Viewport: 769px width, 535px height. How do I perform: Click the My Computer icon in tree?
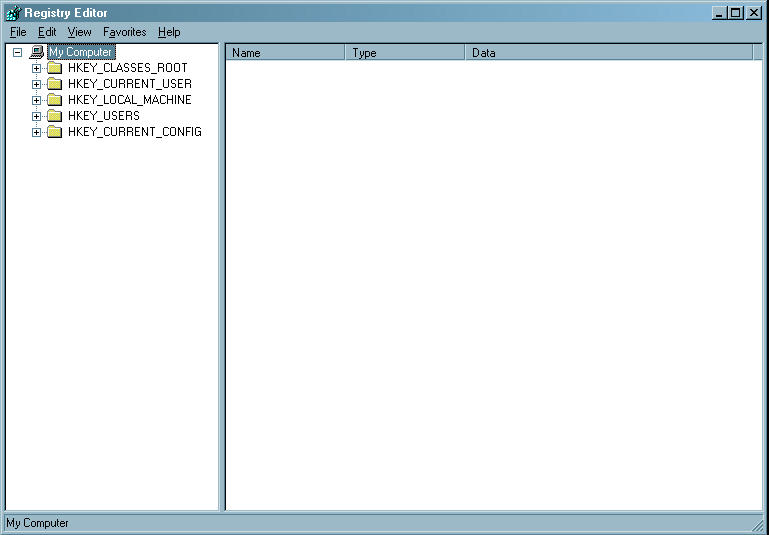tap(37, 52)
